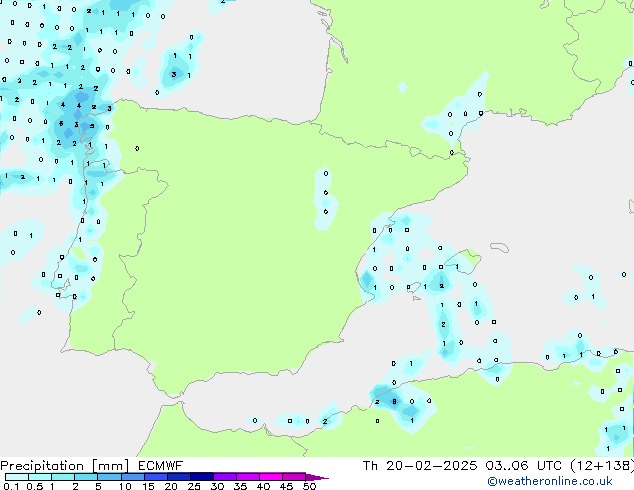Viewport: 634px width, 490px height.
Task: Select the legend value "40"
Action: (263, 486)
